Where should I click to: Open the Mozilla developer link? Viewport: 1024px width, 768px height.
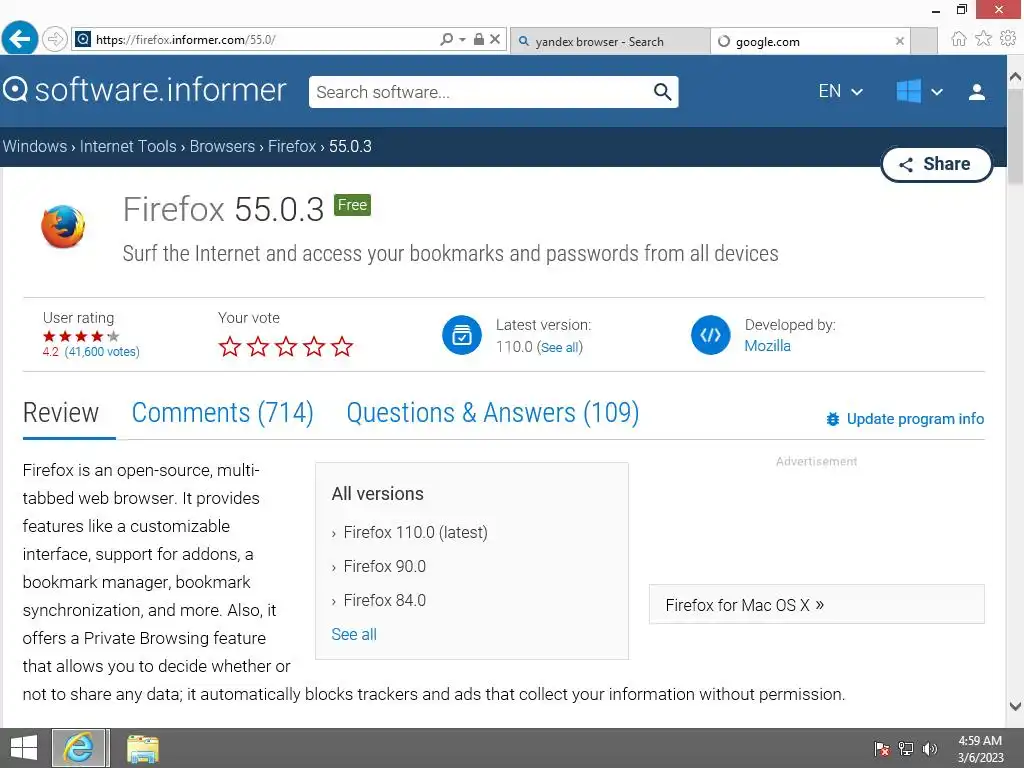pyautogui.click(x=767, y=345)
